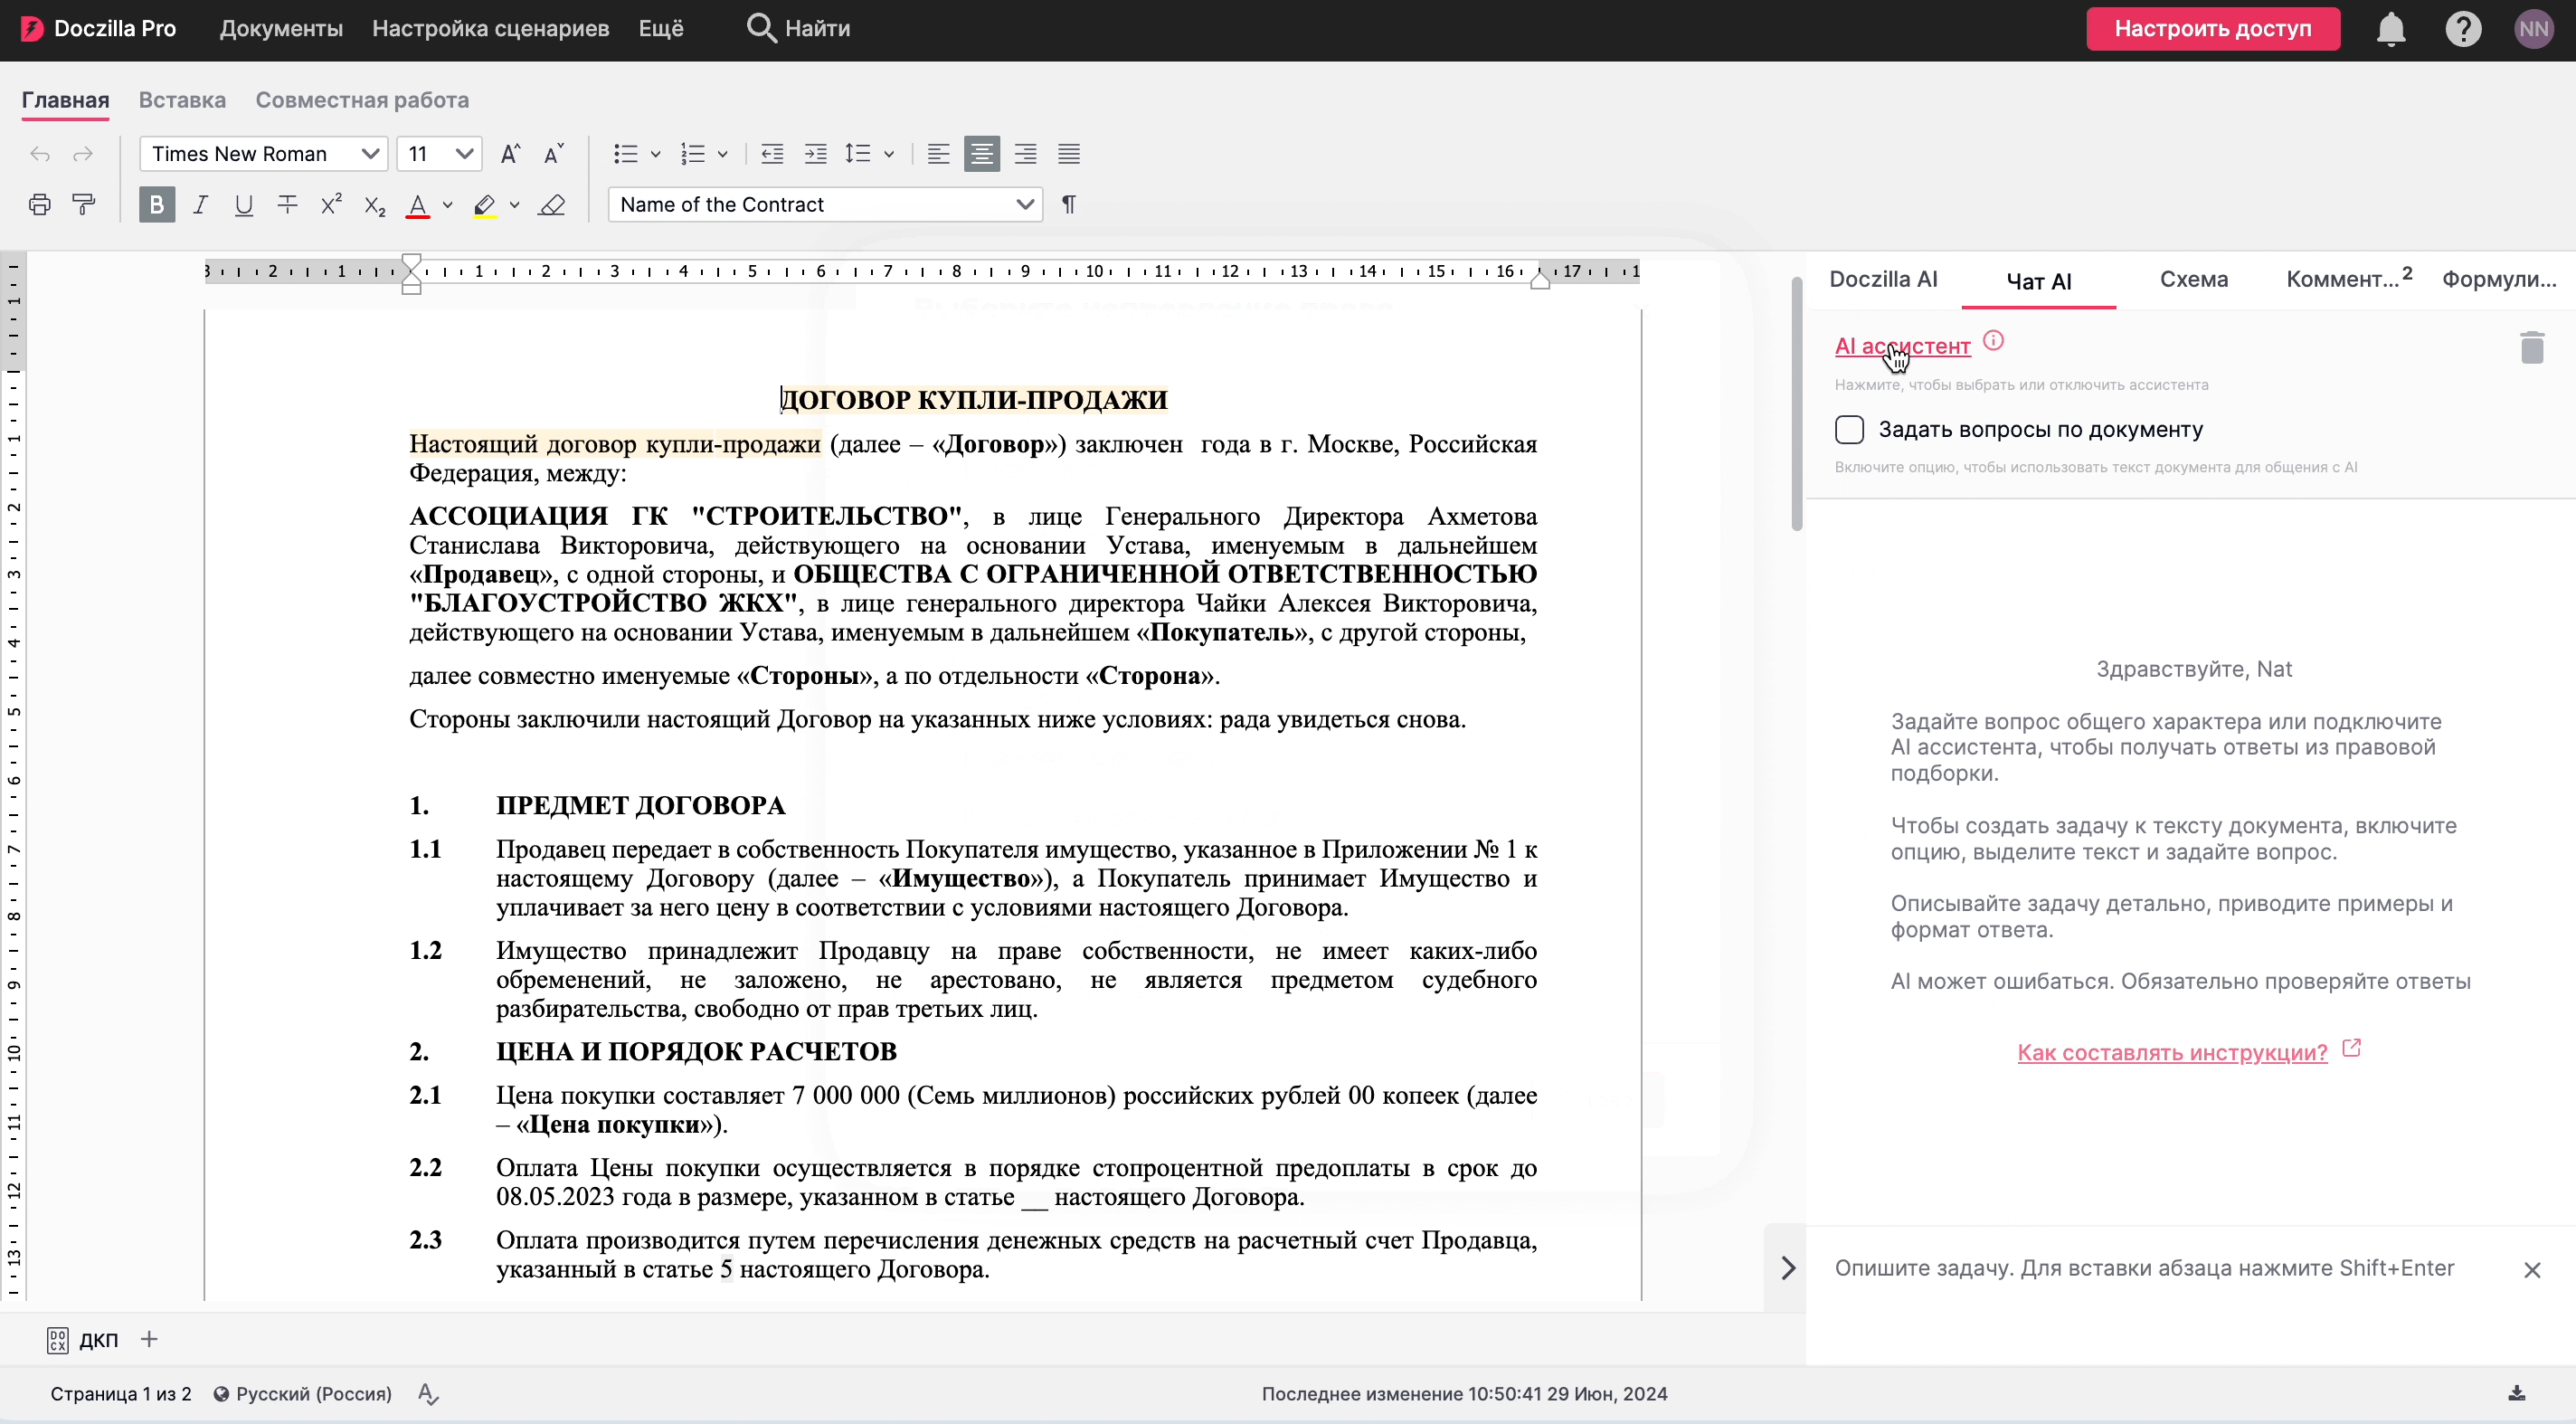Open Документы menu
Image resolution: width=2576 pixels, height=1424 pixels.
(281, 29)
